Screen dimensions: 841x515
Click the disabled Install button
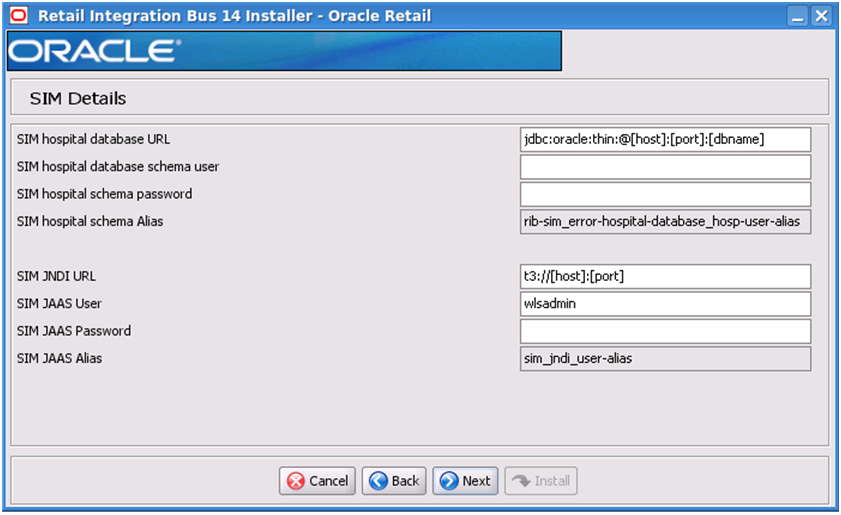[541, 481]
